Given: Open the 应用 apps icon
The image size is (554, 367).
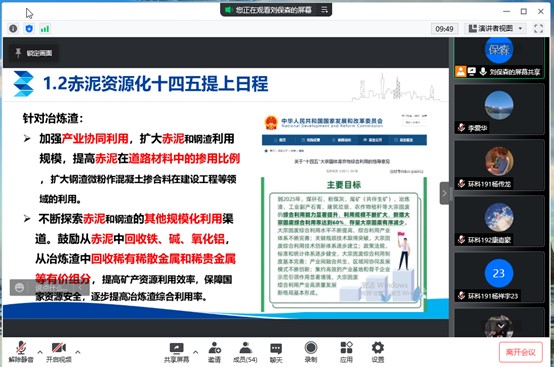Looking at the screenshot, I should tap(346, 353).
